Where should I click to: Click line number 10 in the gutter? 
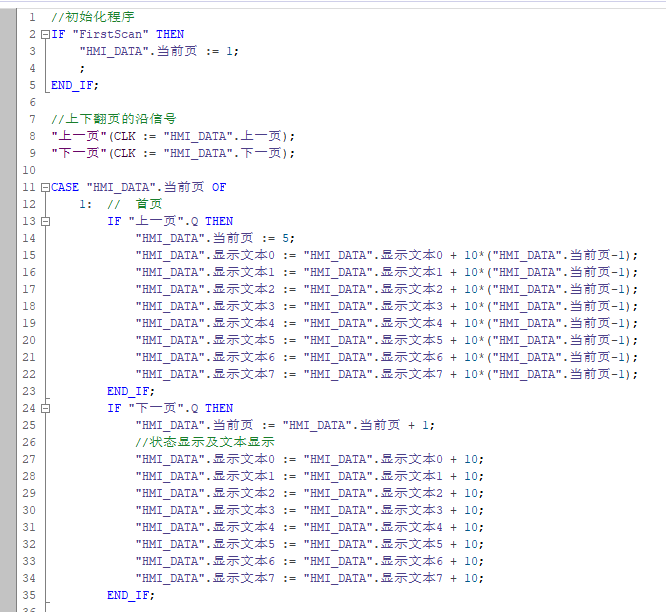click(x=29, y=170)
